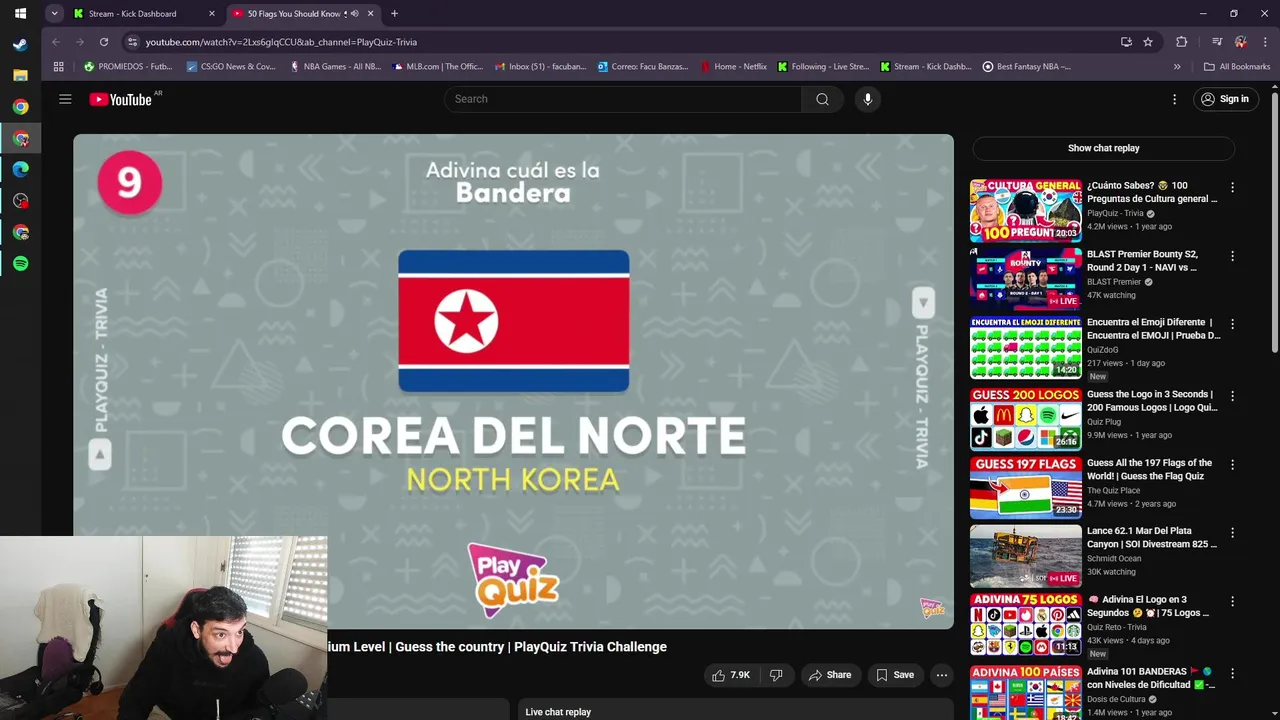Launch Microsoft Edge from the taskbar
The width and height of the screenshot is (1280, 720).
click(20, 170)
